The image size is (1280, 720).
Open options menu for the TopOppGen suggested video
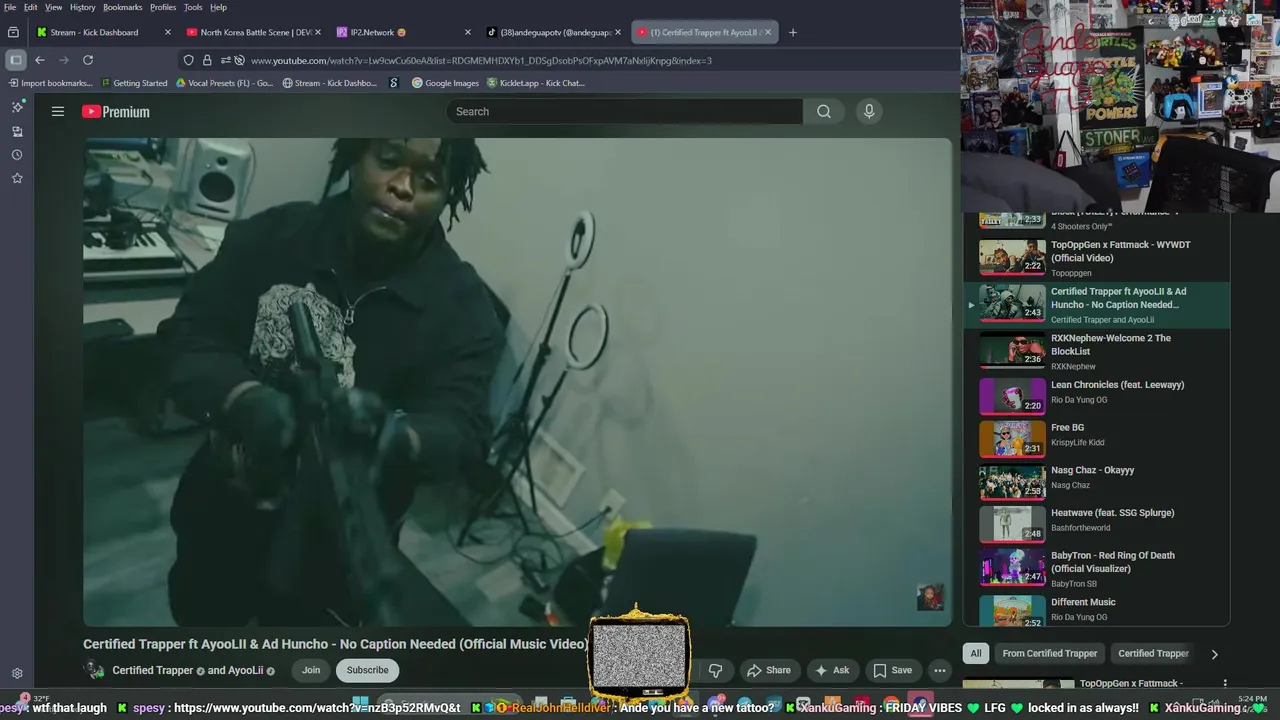click(1225, 684)
